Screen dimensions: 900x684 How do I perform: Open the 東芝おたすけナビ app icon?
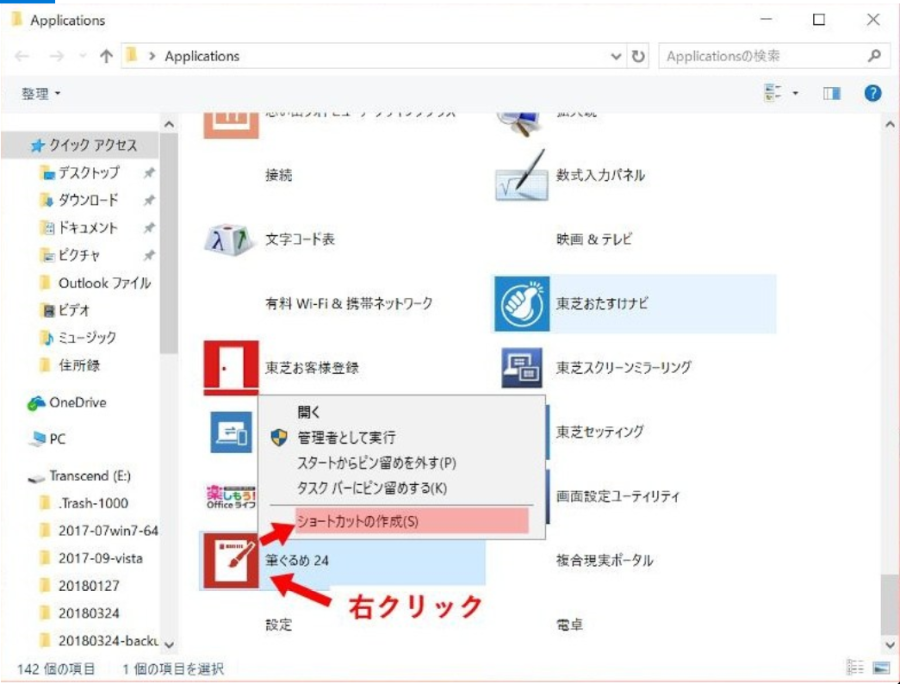pos(520,304)
